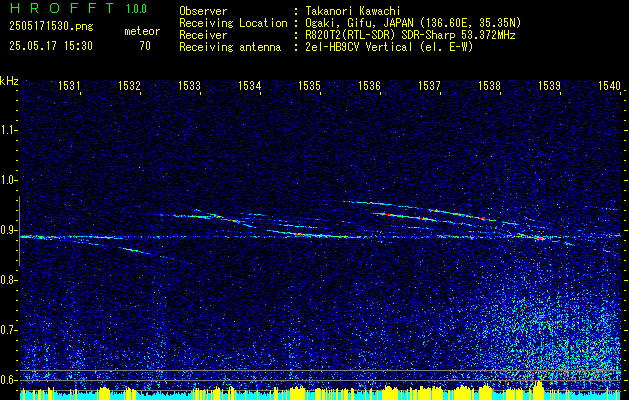Click the 0.7 kHz axis label
This screenshot has width=629, height=400.
click(x=9, y=331)
